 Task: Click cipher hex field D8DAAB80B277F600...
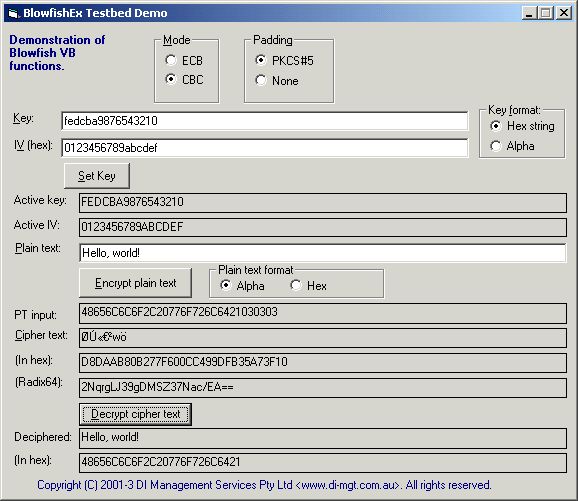click(323, 362)
